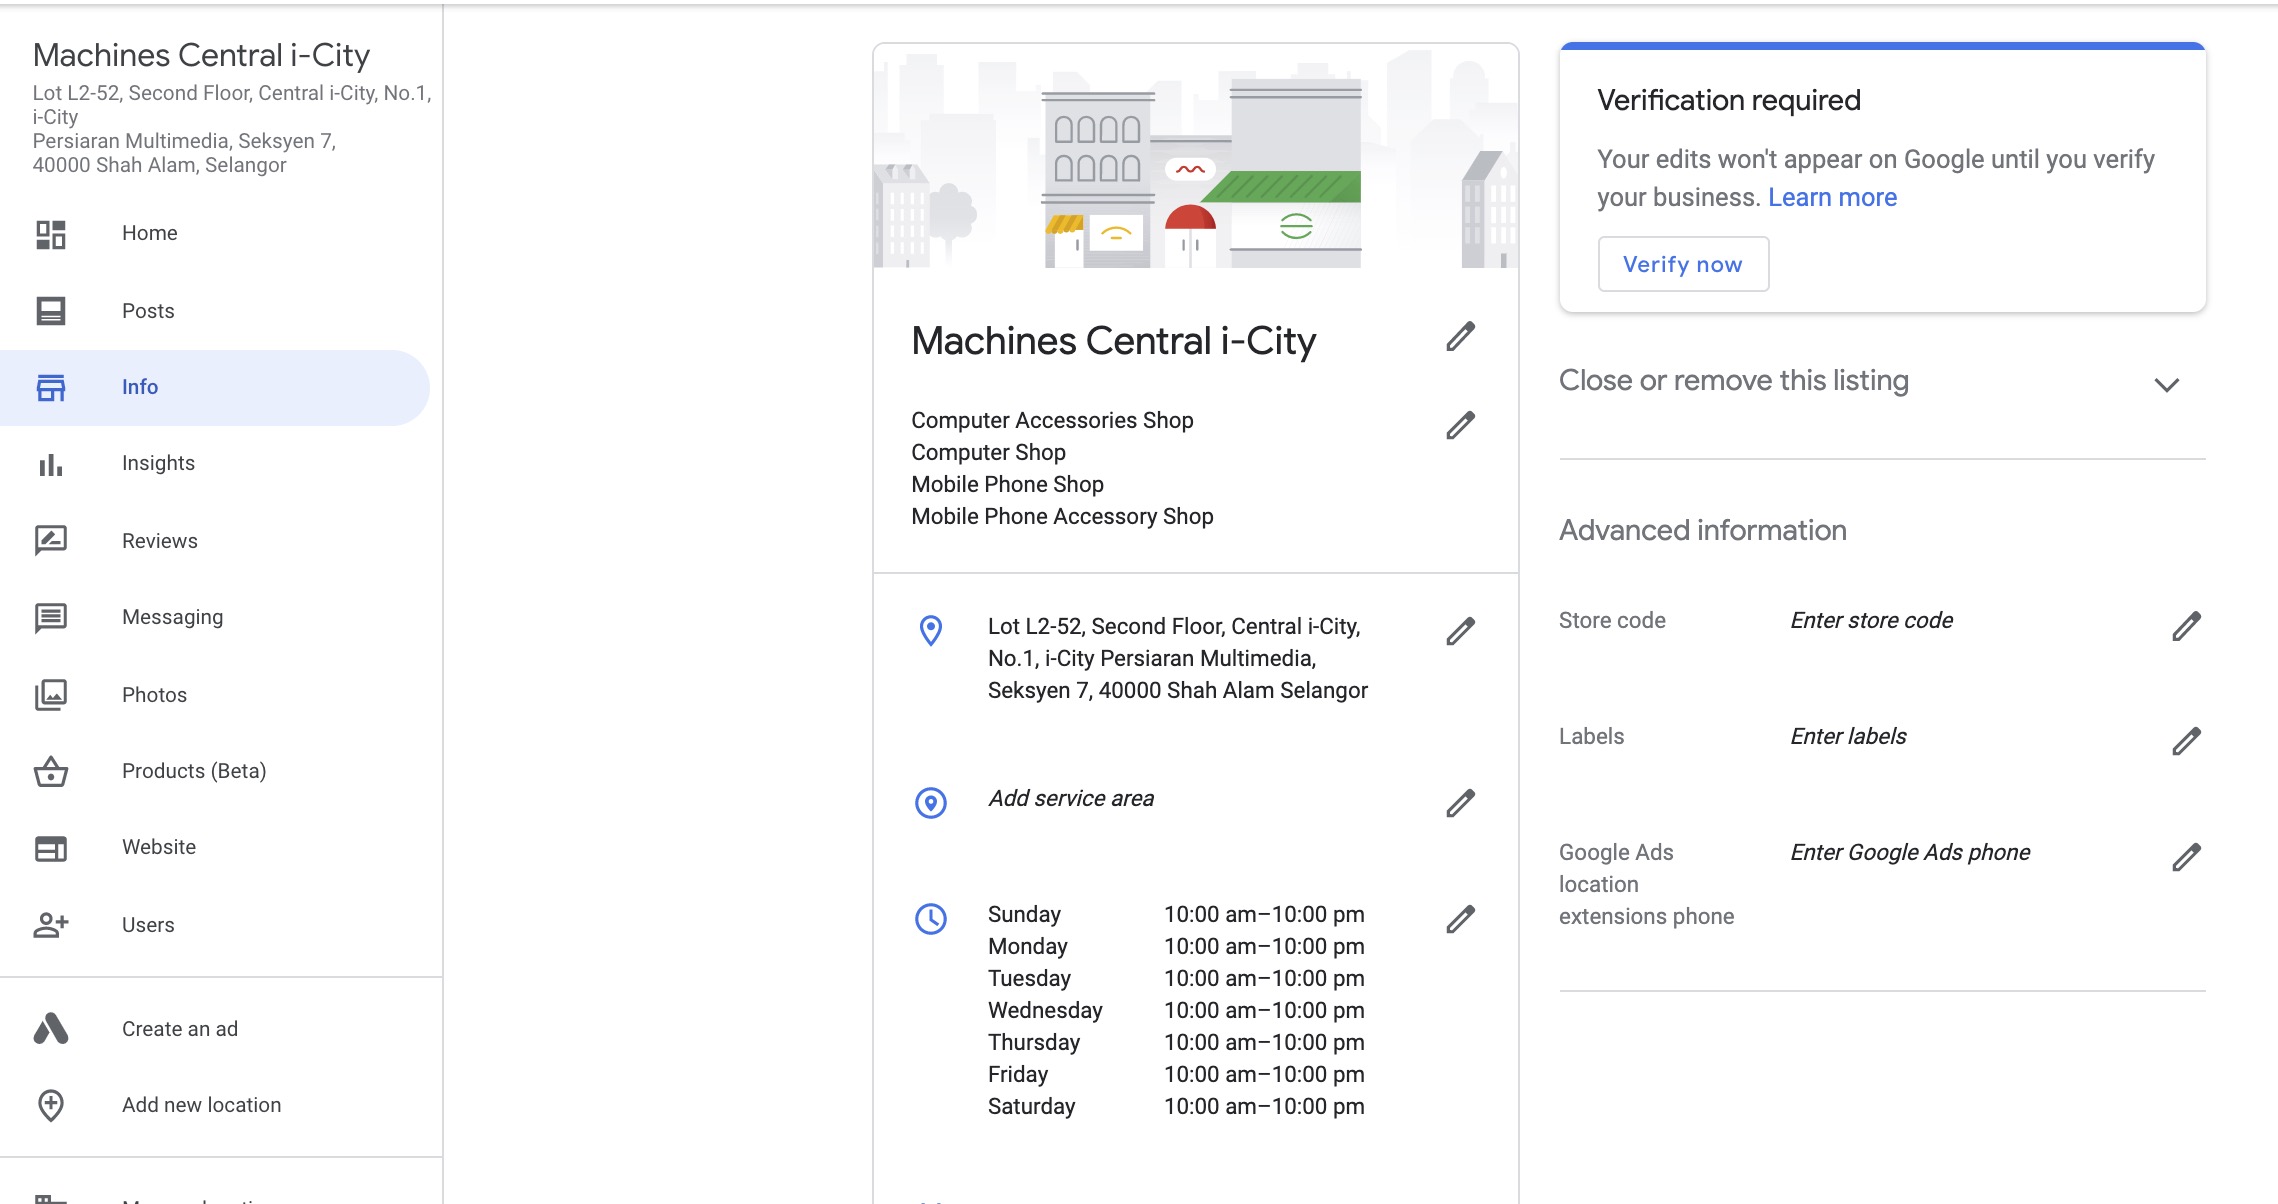Click Add new location link
The width and height of the screenshot is (2278, 1204).
[x=202, y=1105]
